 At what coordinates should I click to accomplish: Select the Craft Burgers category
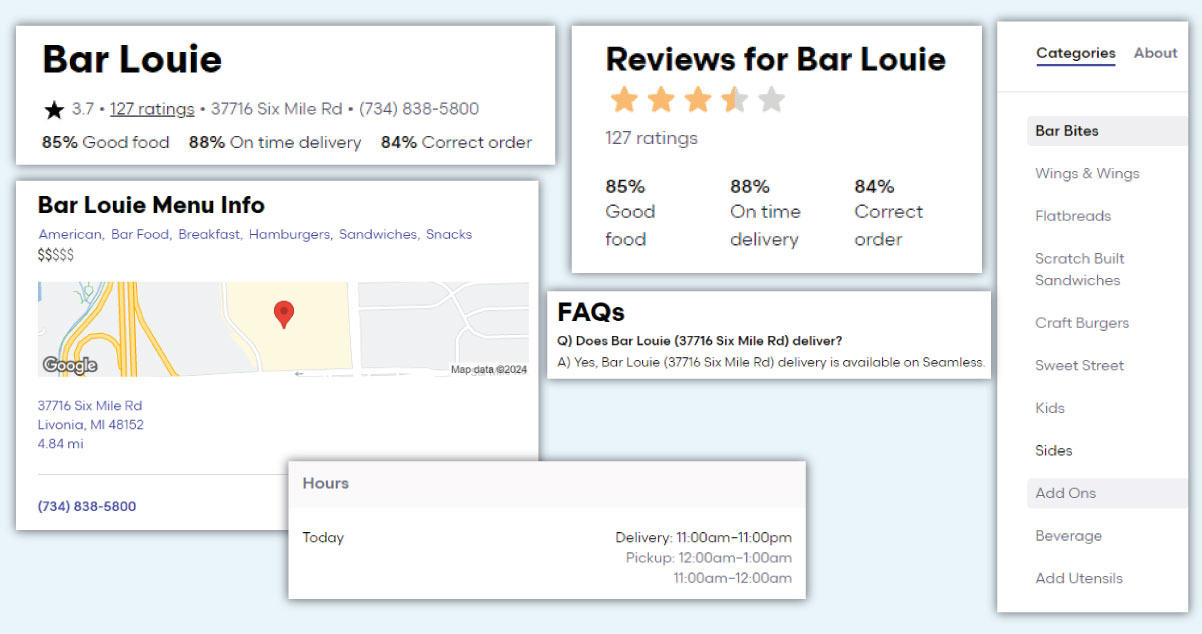coord(1082,323)
